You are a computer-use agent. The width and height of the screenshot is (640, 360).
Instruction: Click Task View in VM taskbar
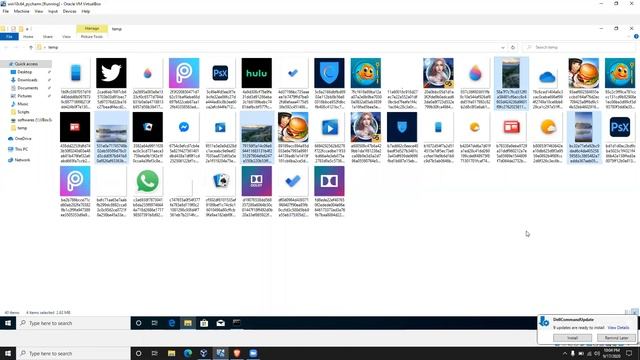coord(155,323)
